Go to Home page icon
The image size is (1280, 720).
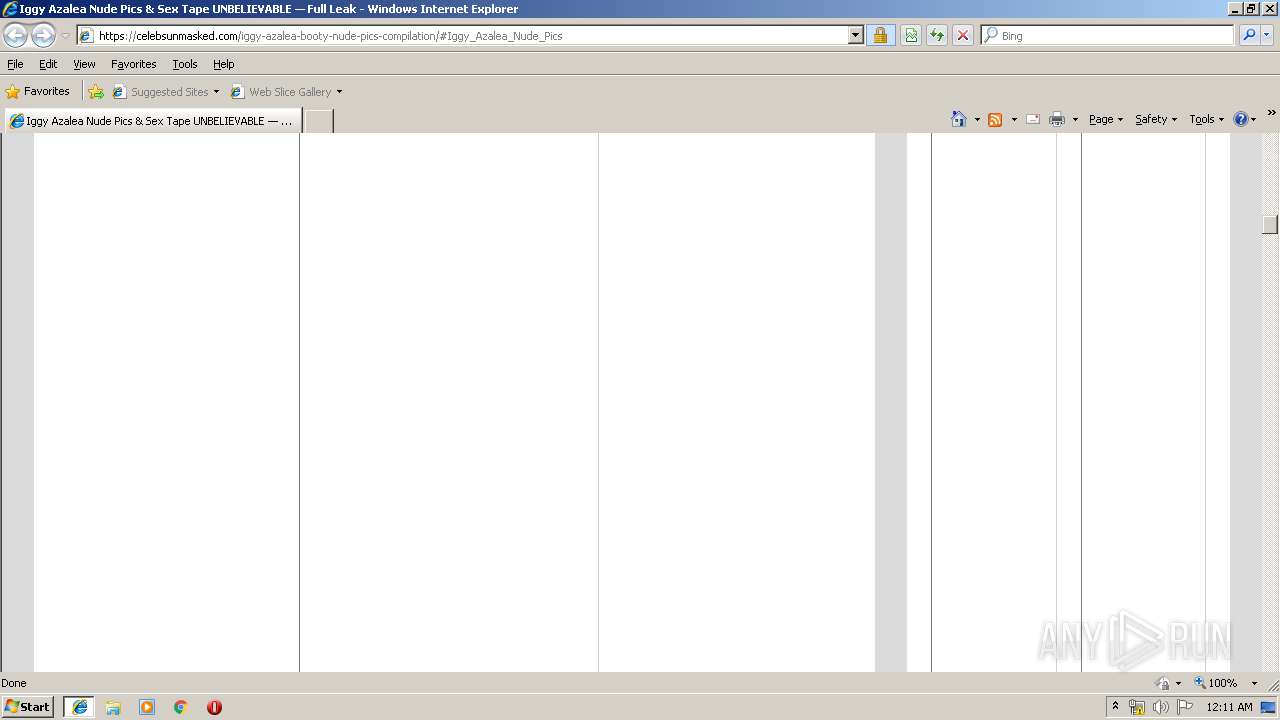pyautogui.click(x=959, y=120)
